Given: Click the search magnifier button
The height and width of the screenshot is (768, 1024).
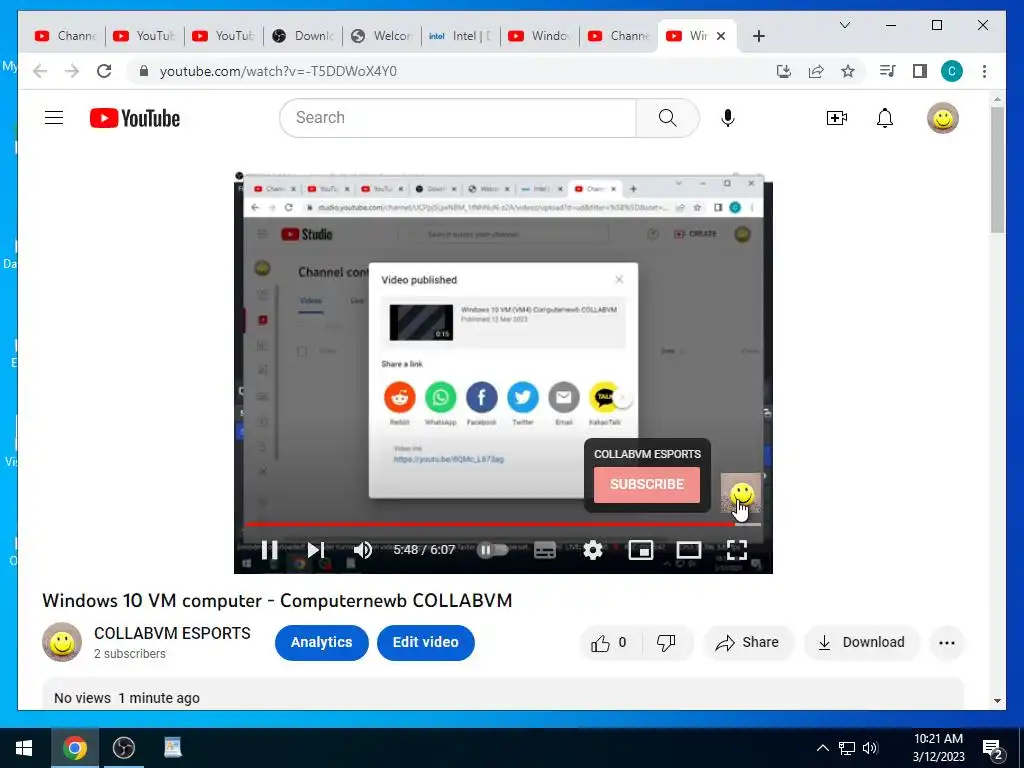Looking at the screenshot, I should pyautogui.click(x=667, y=118).
